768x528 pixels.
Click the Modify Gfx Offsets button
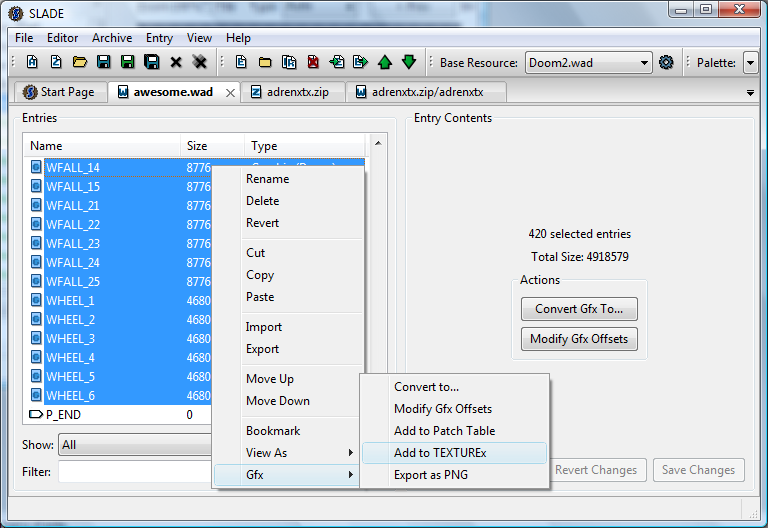pyautogui.click(x=579, y=339)
